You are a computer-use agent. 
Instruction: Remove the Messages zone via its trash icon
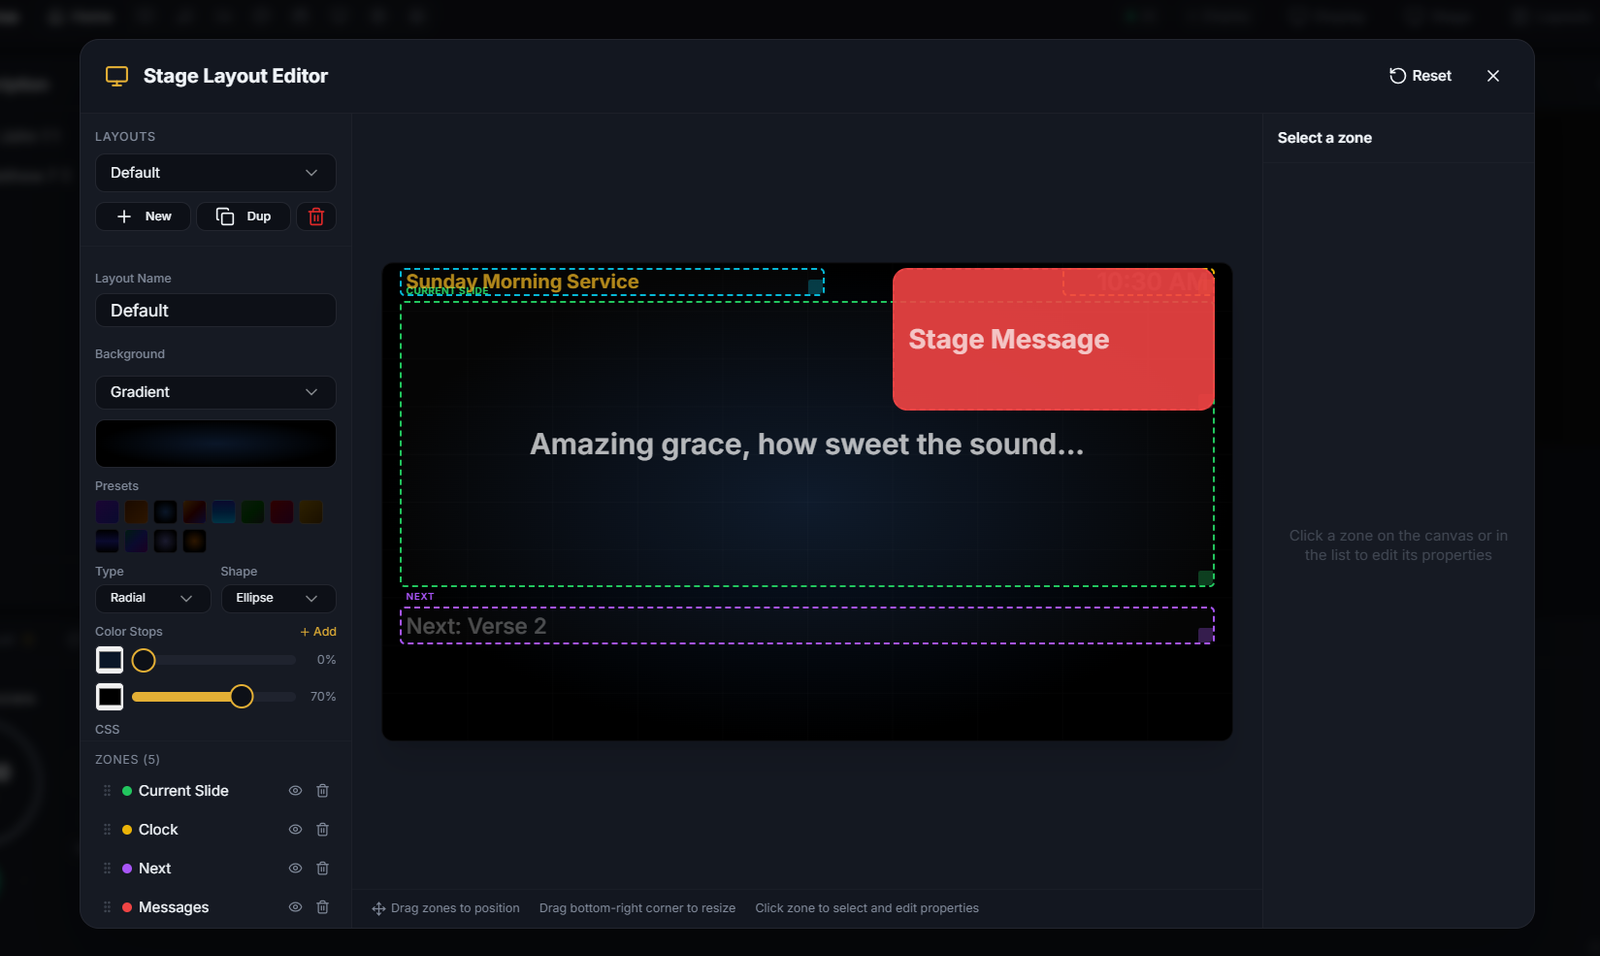322,907
